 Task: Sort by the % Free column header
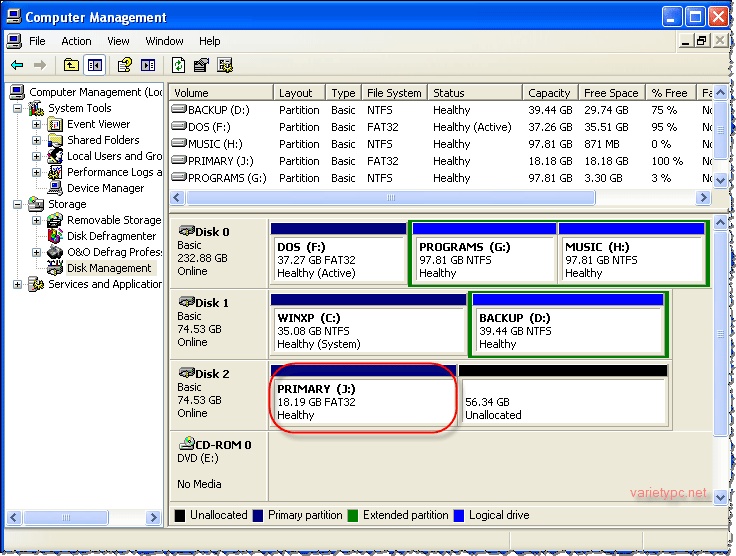[670, 93]
